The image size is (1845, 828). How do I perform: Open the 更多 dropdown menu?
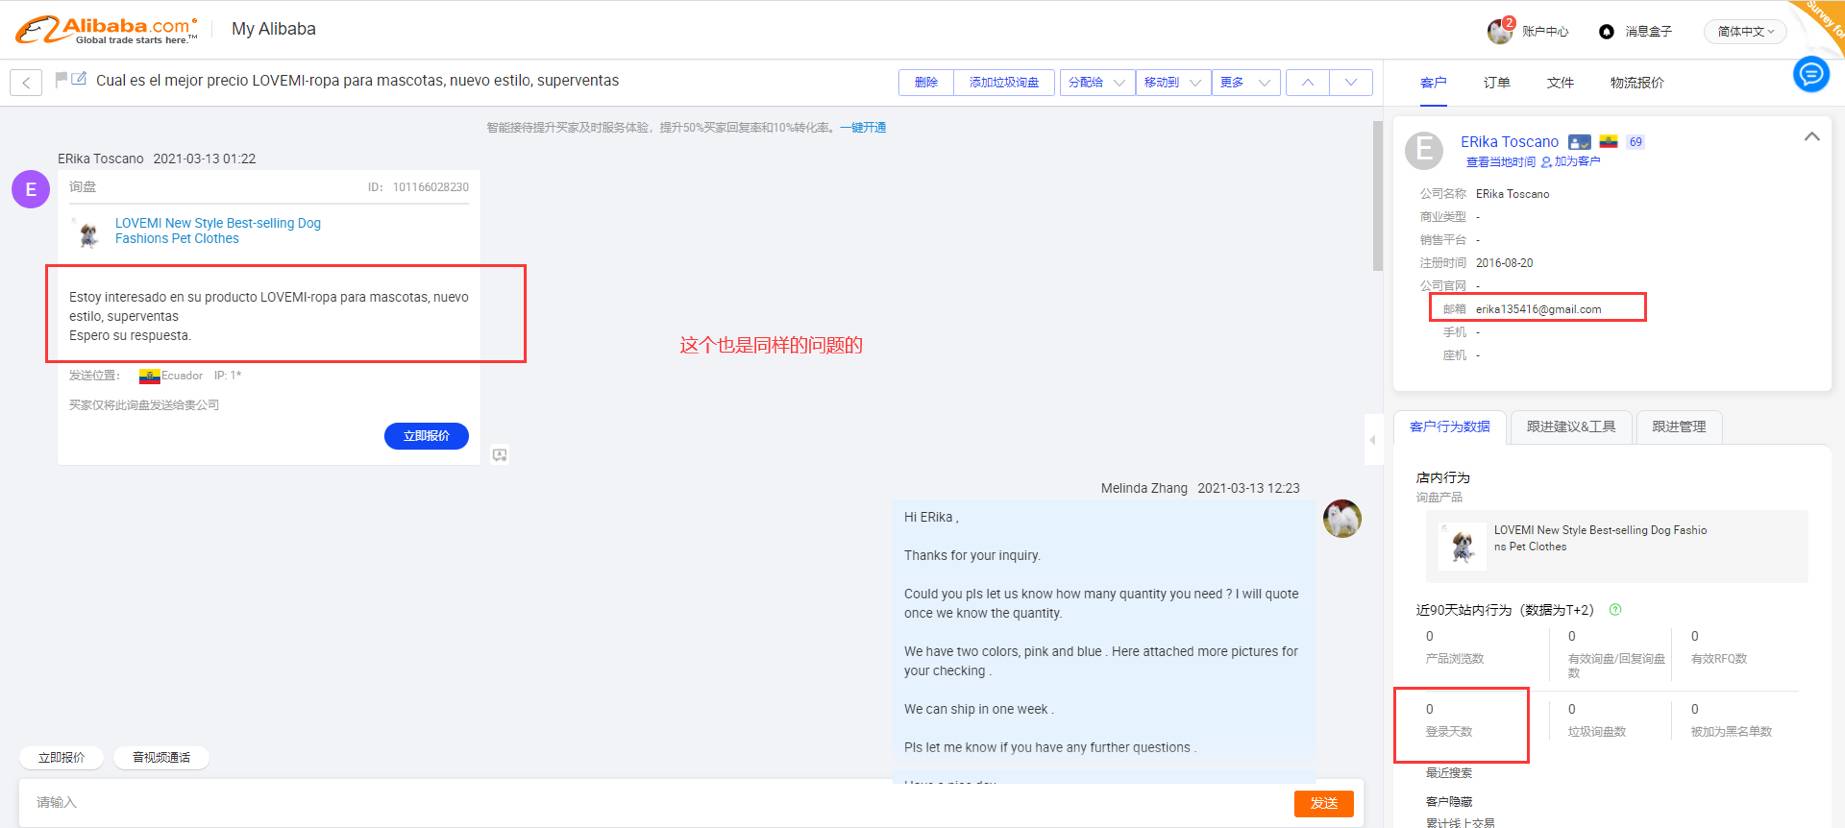pos(1245,82)
